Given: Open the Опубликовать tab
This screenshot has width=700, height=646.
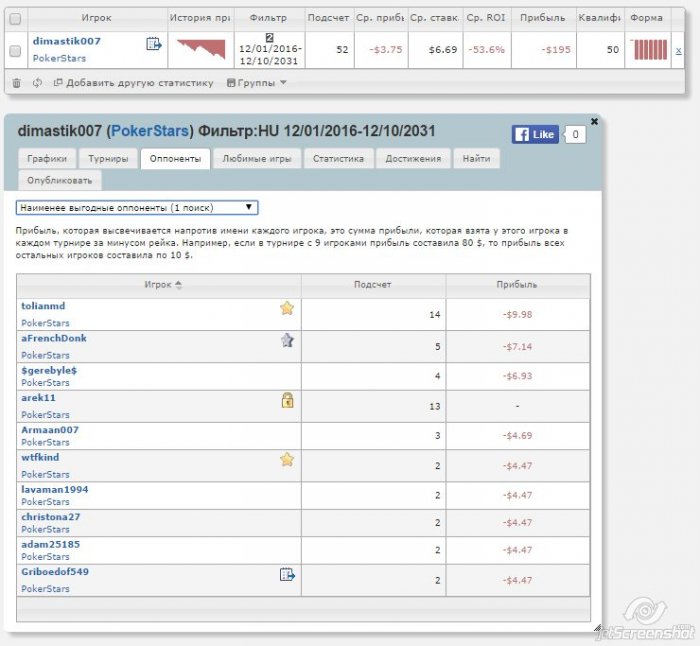Looking at the screenshot, I should tap(59, 180).
